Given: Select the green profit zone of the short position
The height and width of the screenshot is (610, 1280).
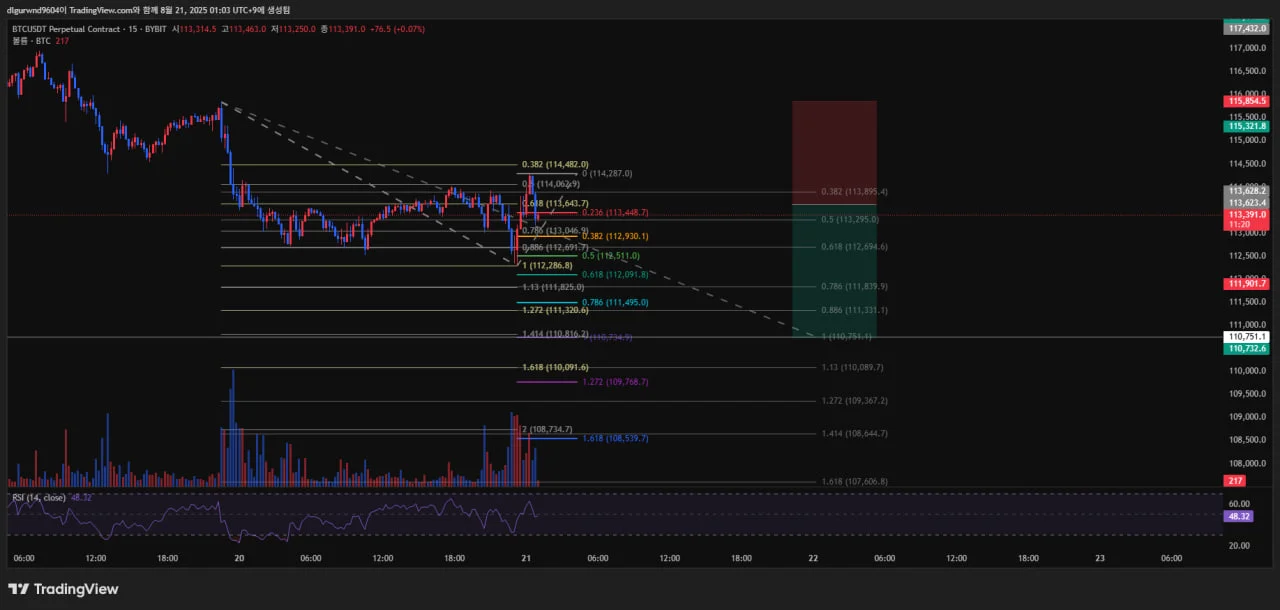Looking at the screenshot, I should pos(835,271).
